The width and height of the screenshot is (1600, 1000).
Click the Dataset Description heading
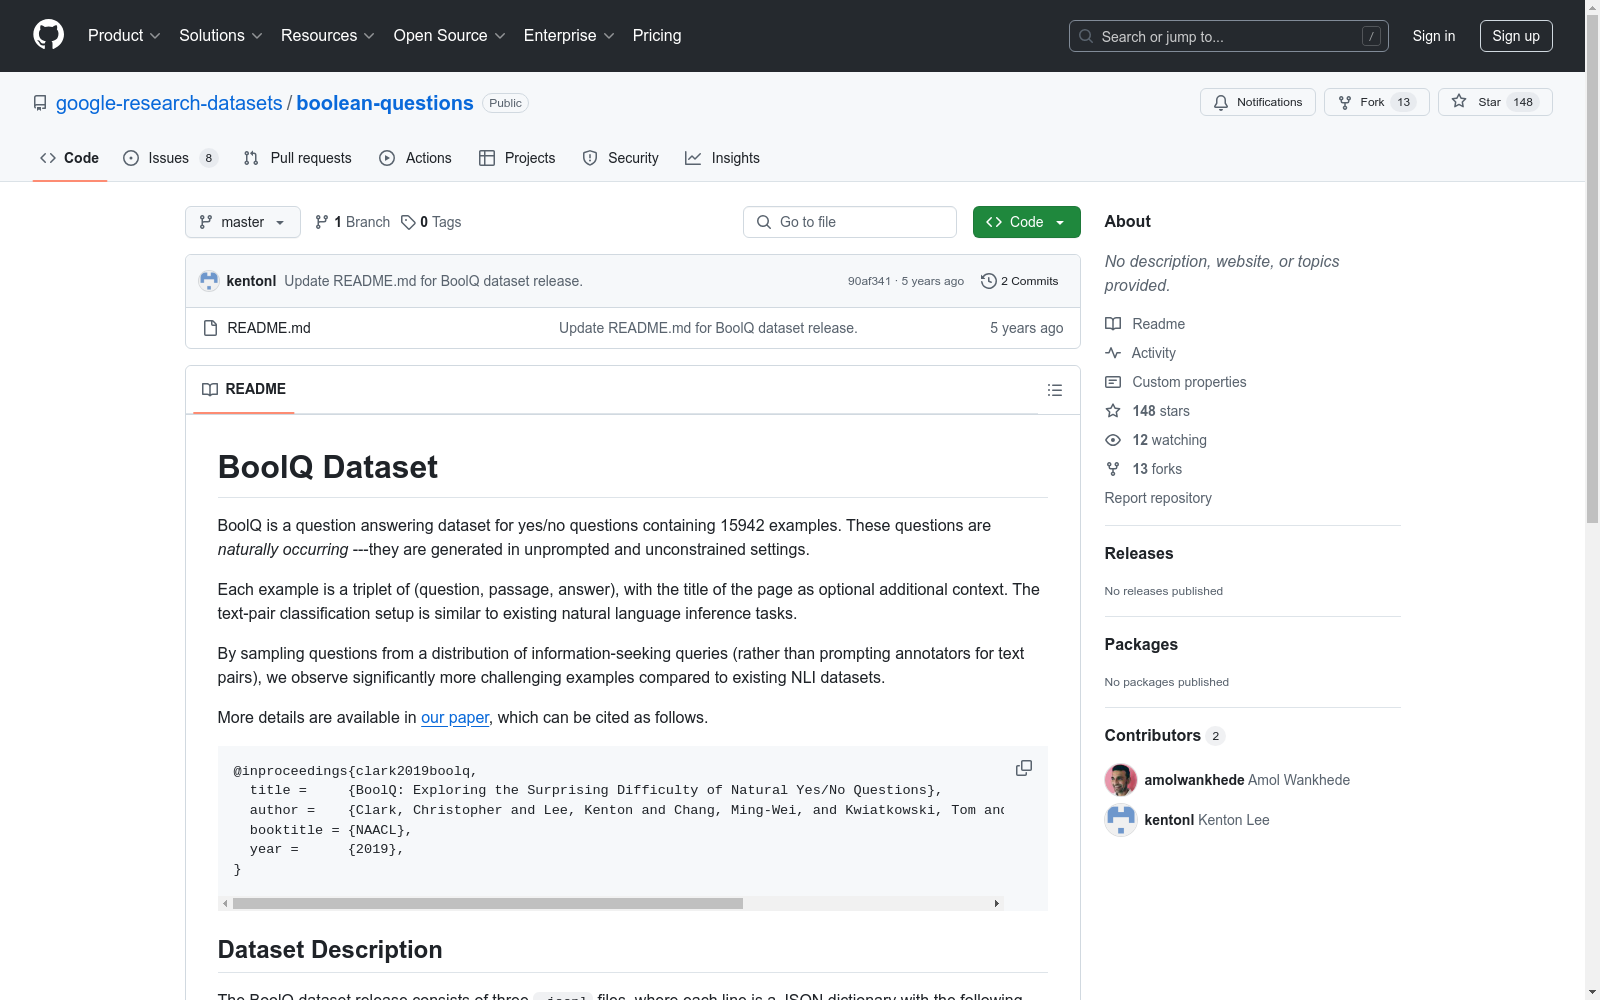click(330, 950)
